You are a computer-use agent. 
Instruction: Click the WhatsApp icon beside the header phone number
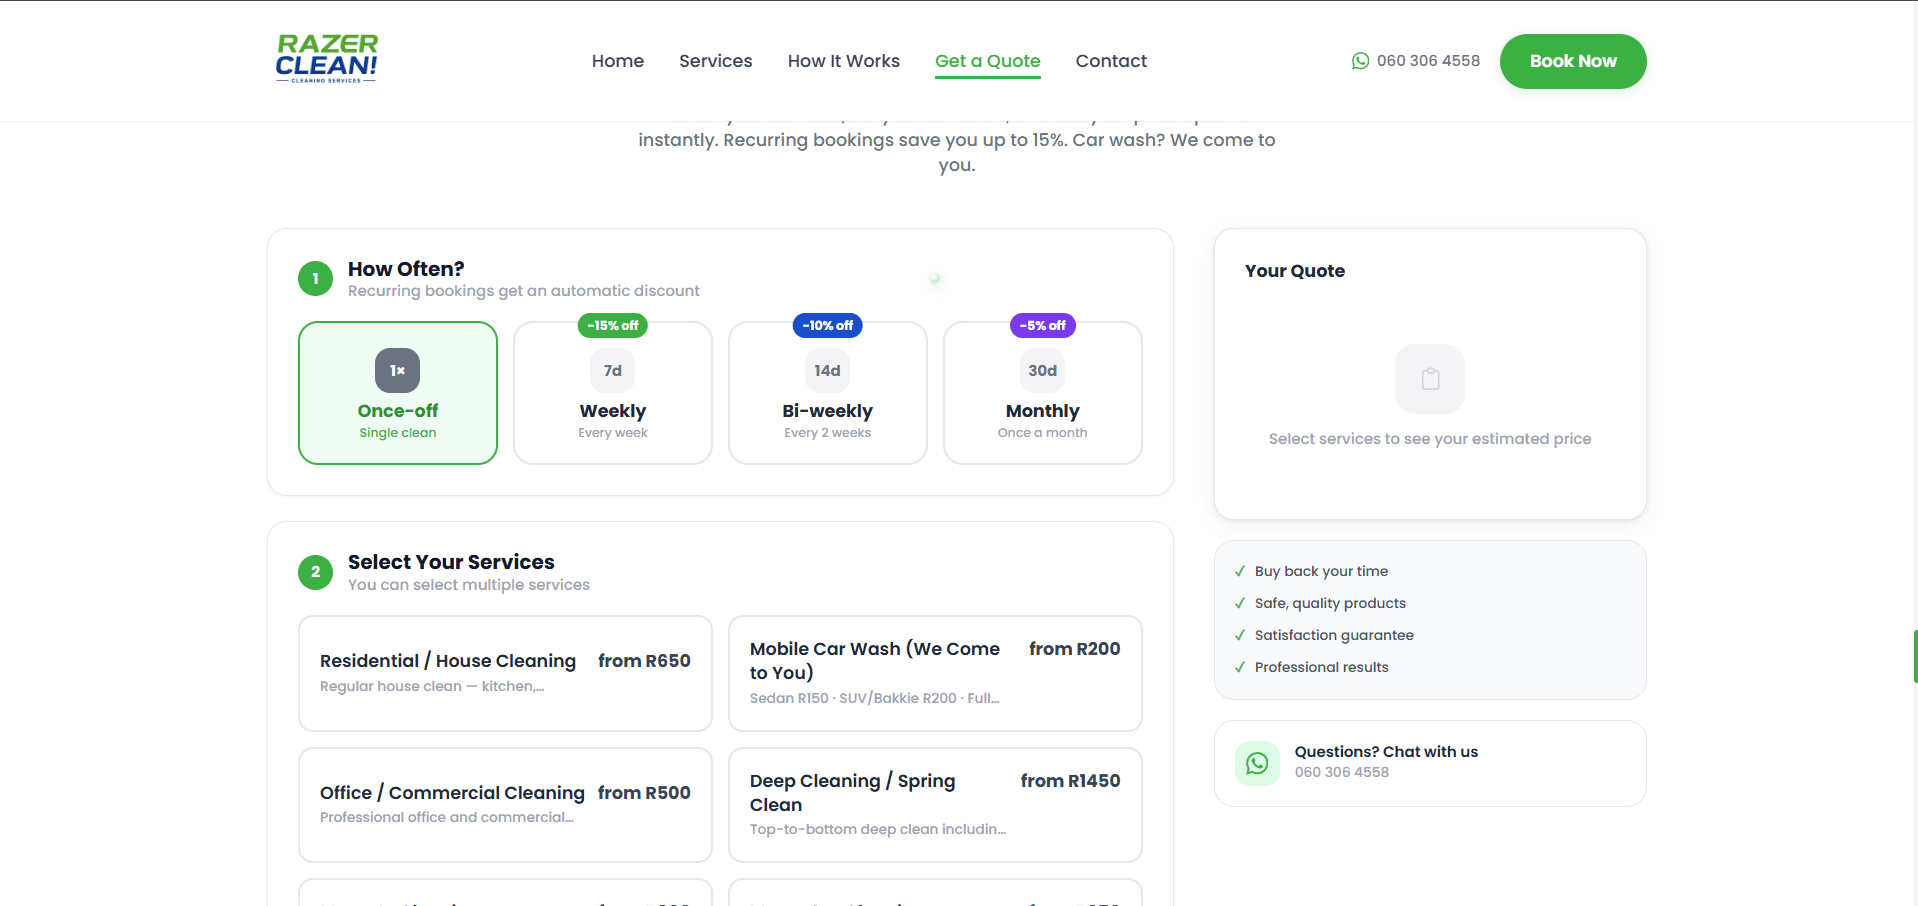[1360, 61]
